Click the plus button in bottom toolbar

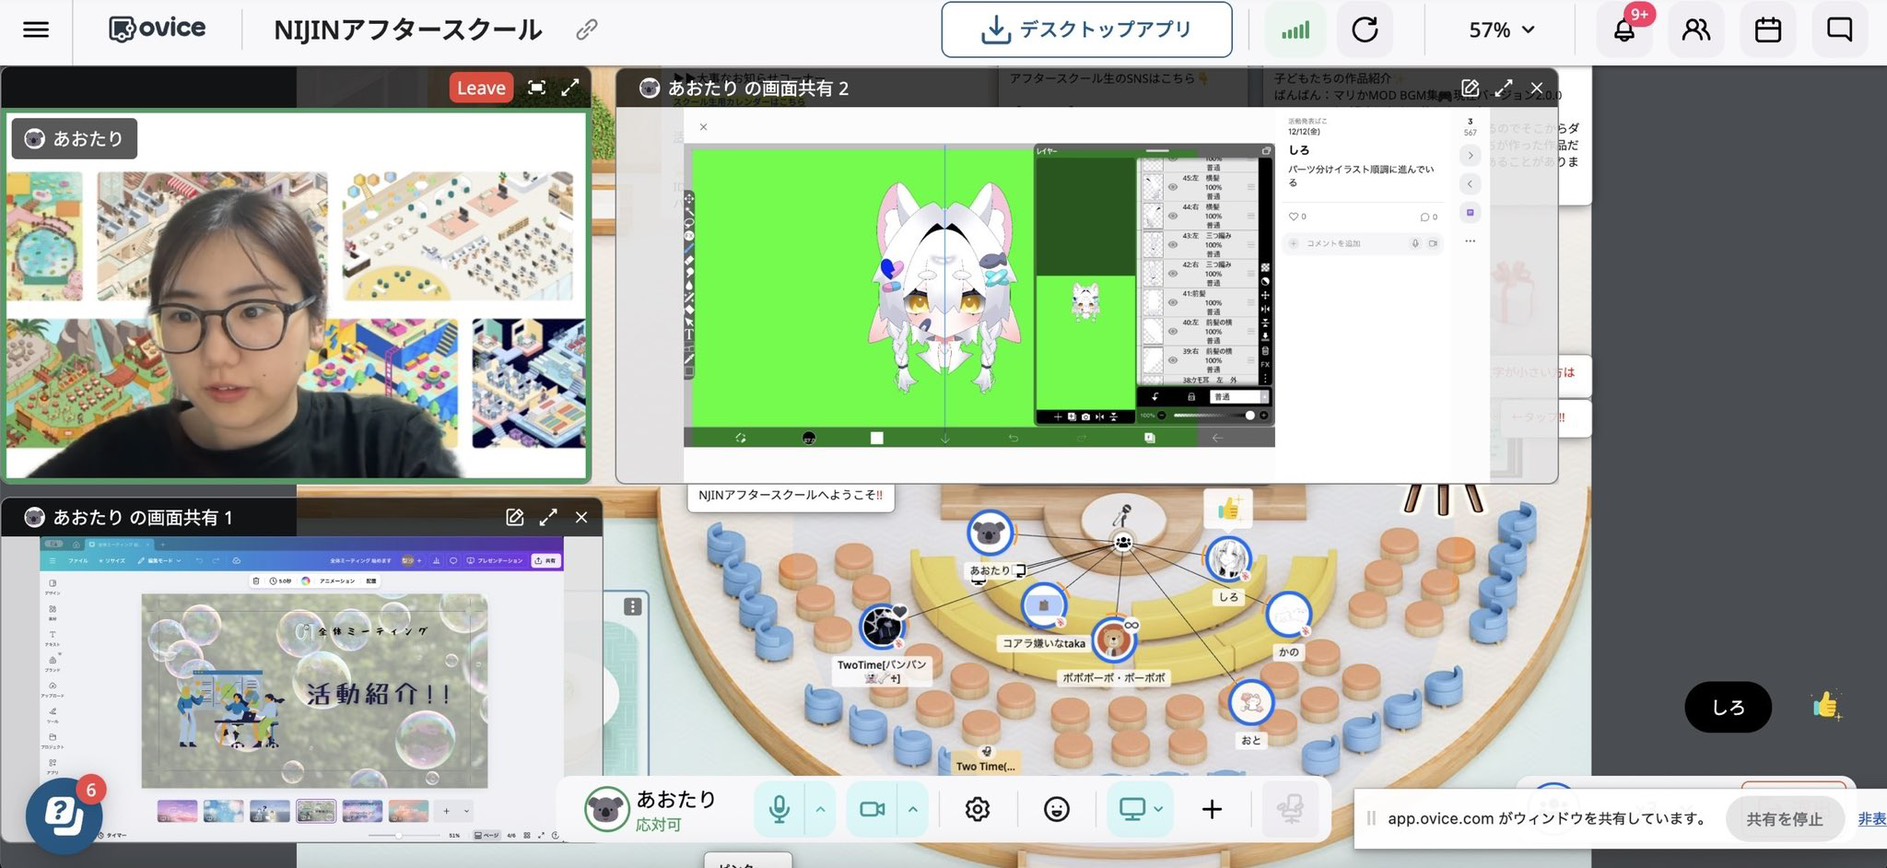(x=1212, y=809)
